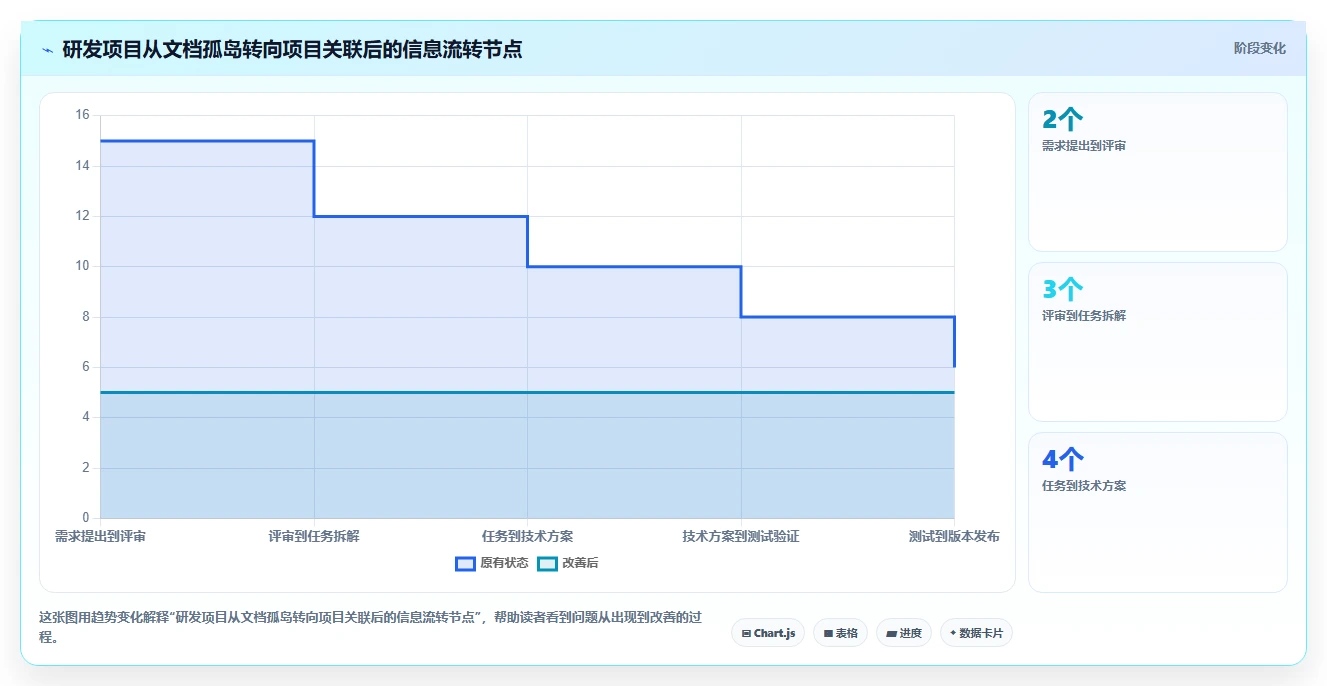The image size is (1327, 686).
Task: Select the 表格 tag chip
Action: 840,633
